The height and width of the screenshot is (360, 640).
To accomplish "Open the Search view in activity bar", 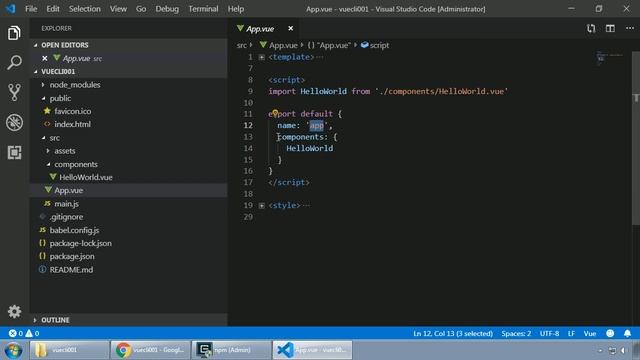I will tap(14, 62).
